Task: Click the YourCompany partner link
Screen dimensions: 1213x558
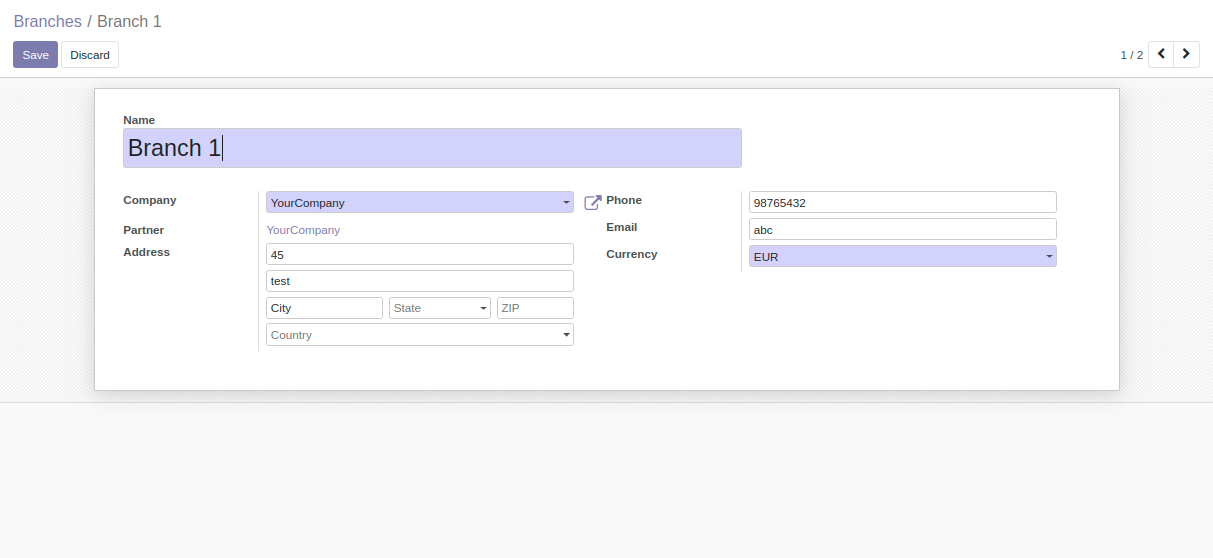Action: [303, 230]
